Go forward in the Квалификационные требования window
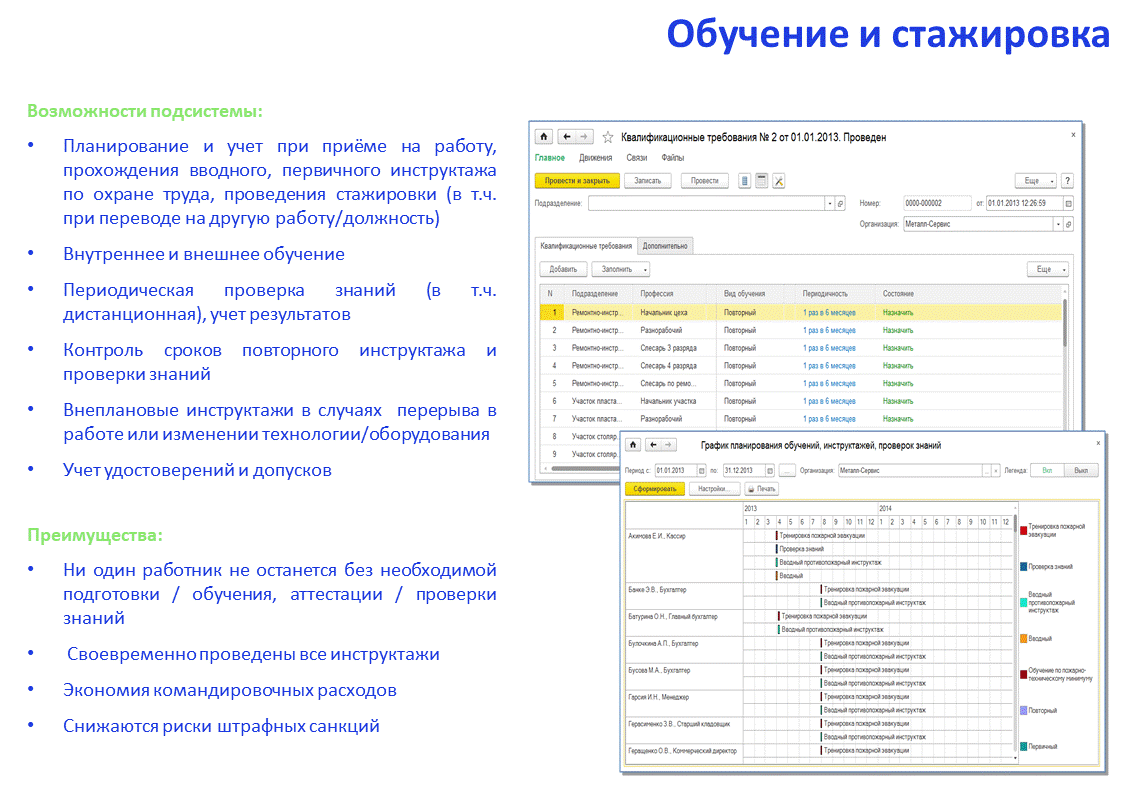 [x=584, y=137]
